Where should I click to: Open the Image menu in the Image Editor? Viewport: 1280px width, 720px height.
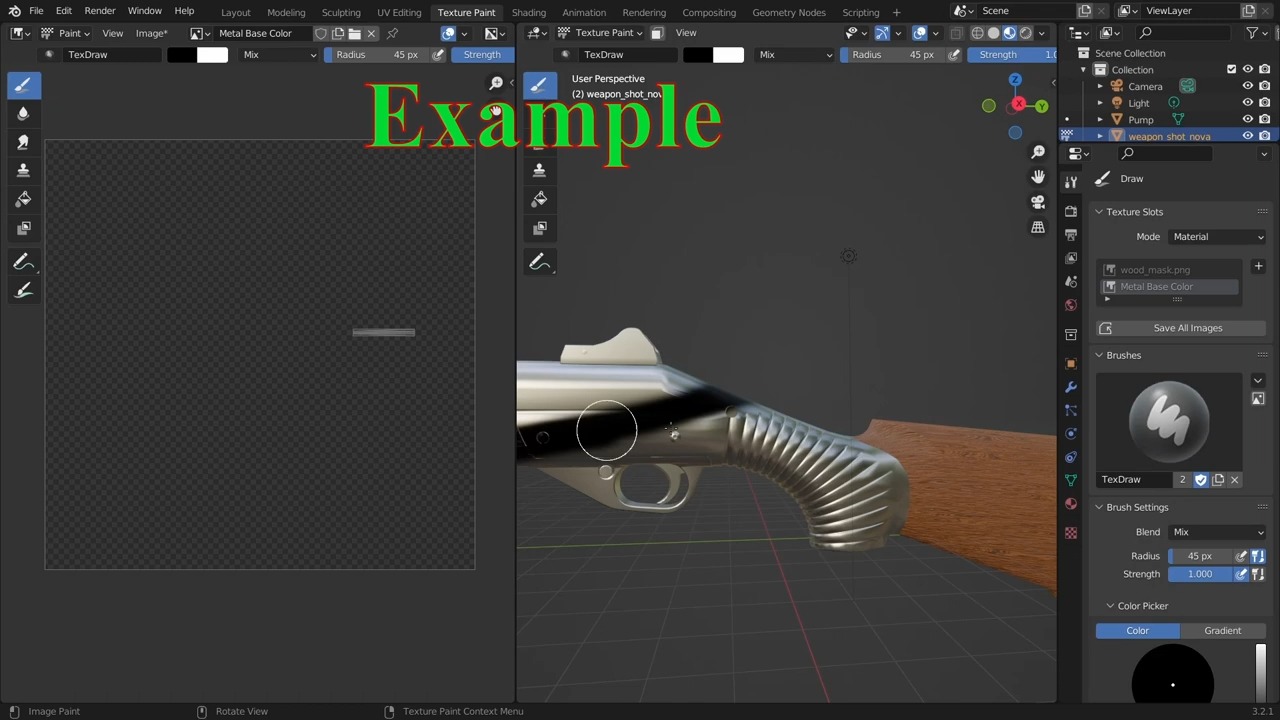coord(150,33)
